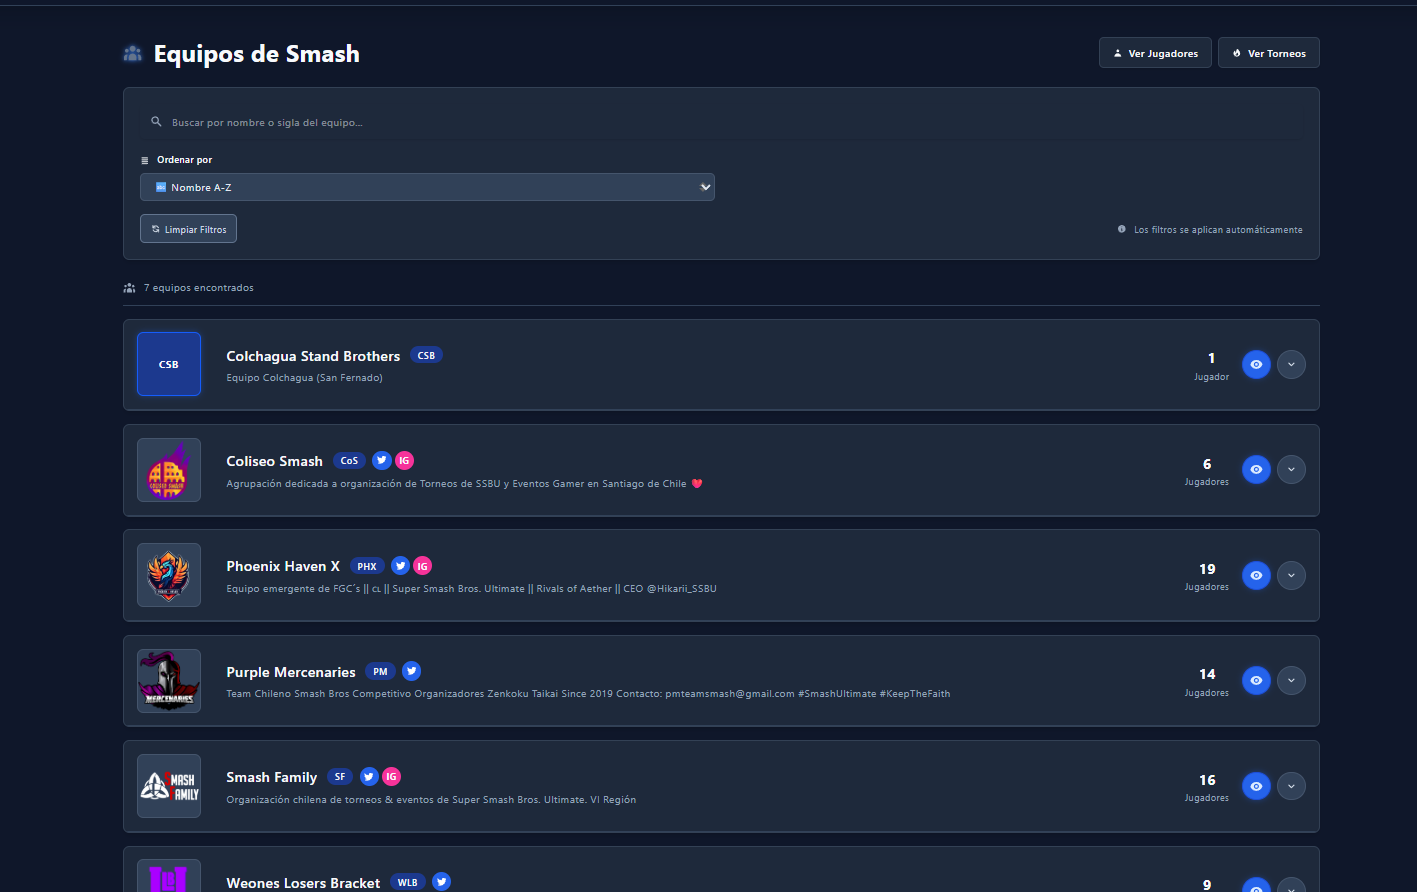The width and height of the screenshot is (1417, 892).
Task: Expand the Coliseo Smash team row
Action: tap(1291, 470)
